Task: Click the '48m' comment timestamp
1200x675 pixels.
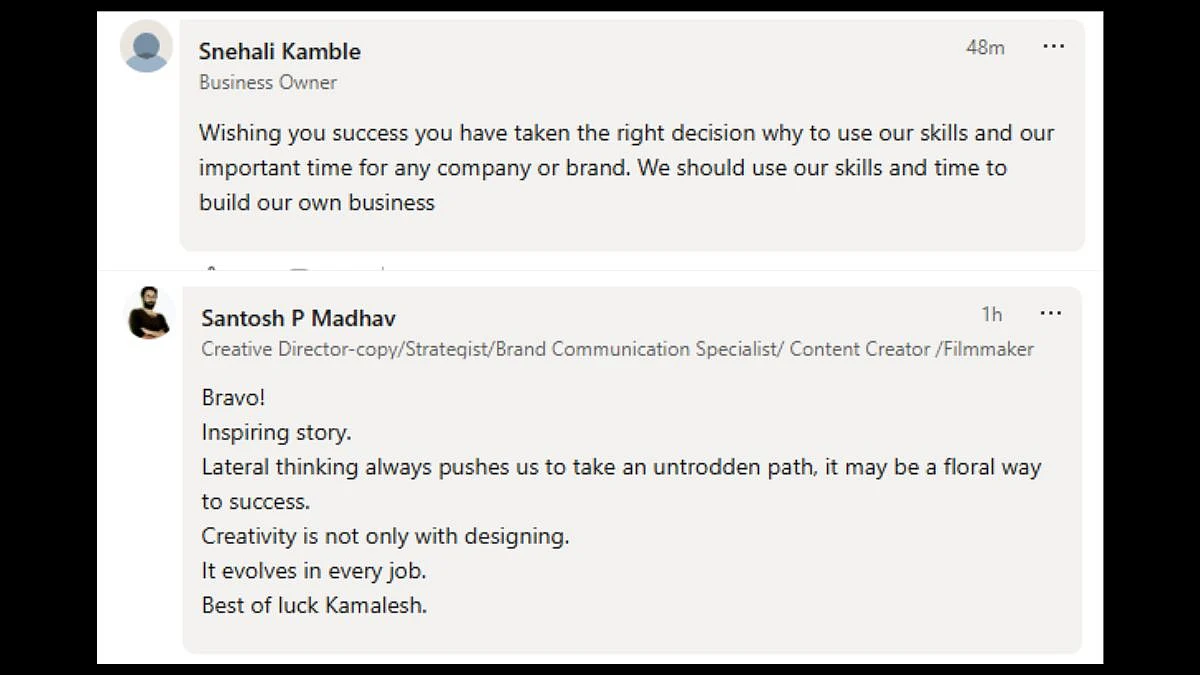Action: point(985,47)
